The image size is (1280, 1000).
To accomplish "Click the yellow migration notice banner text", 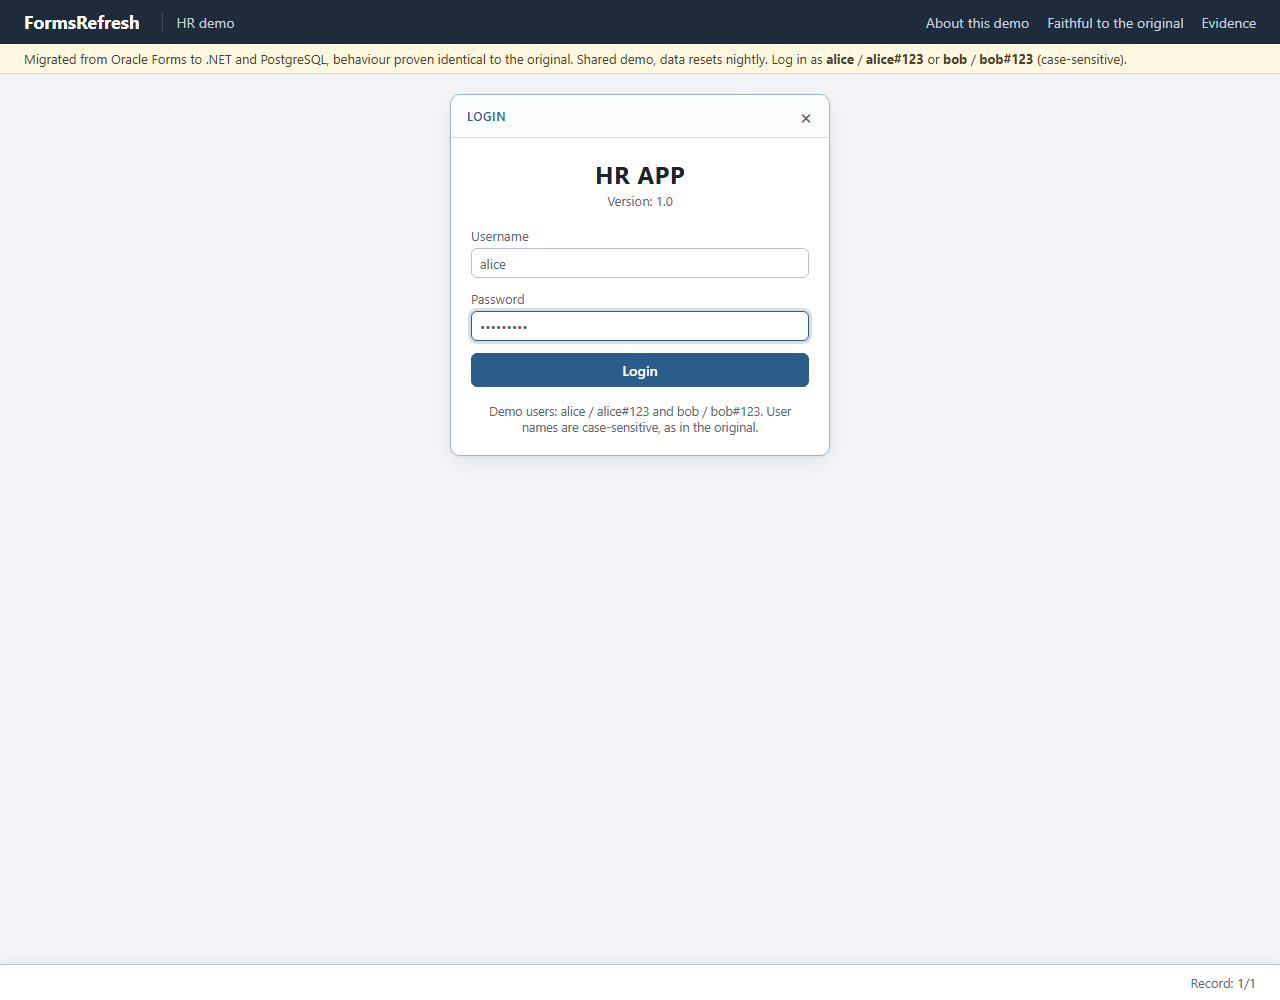I will tap(575, 59).
